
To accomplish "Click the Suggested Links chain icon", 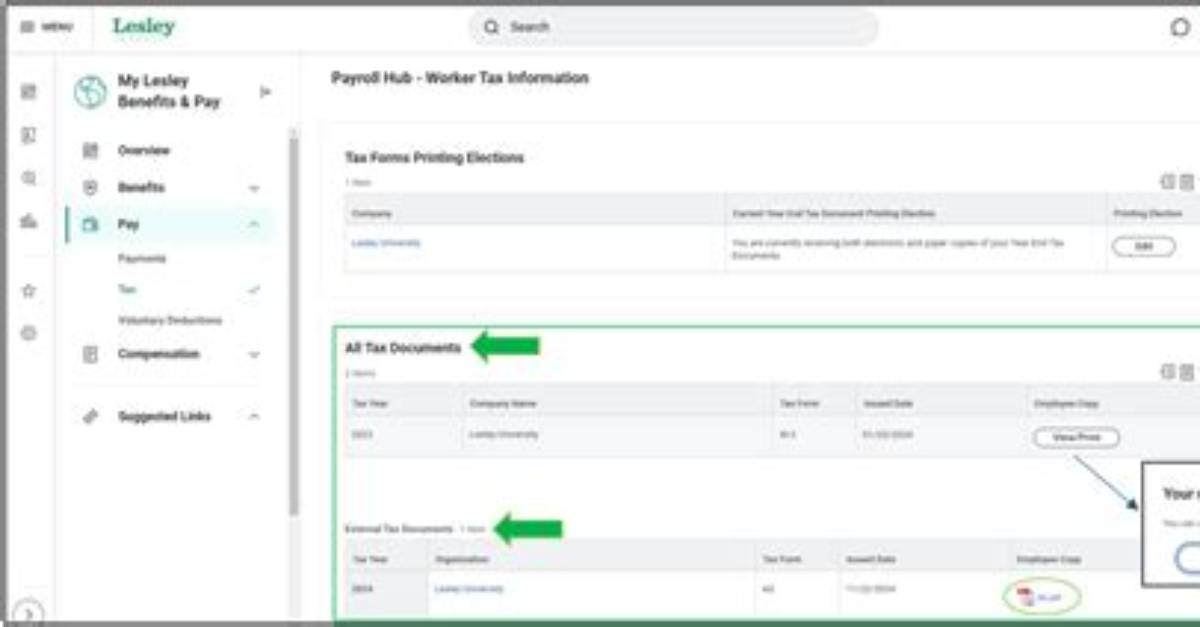I will (x=90, y=416).
